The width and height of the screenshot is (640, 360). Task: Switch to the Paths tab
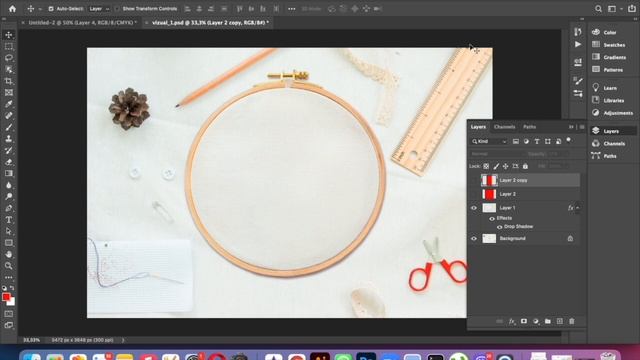pyautogui.click(x=529, y=127)
